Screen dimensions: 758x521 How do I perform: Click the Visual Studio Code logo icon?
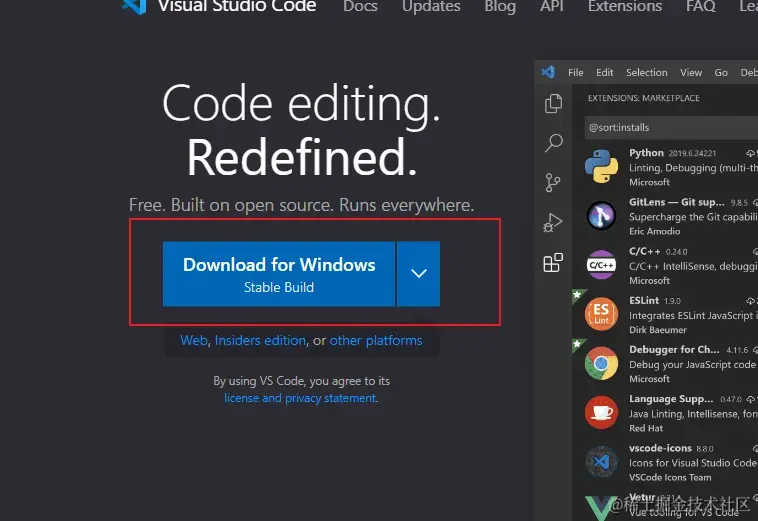click(x=134, y=7)
